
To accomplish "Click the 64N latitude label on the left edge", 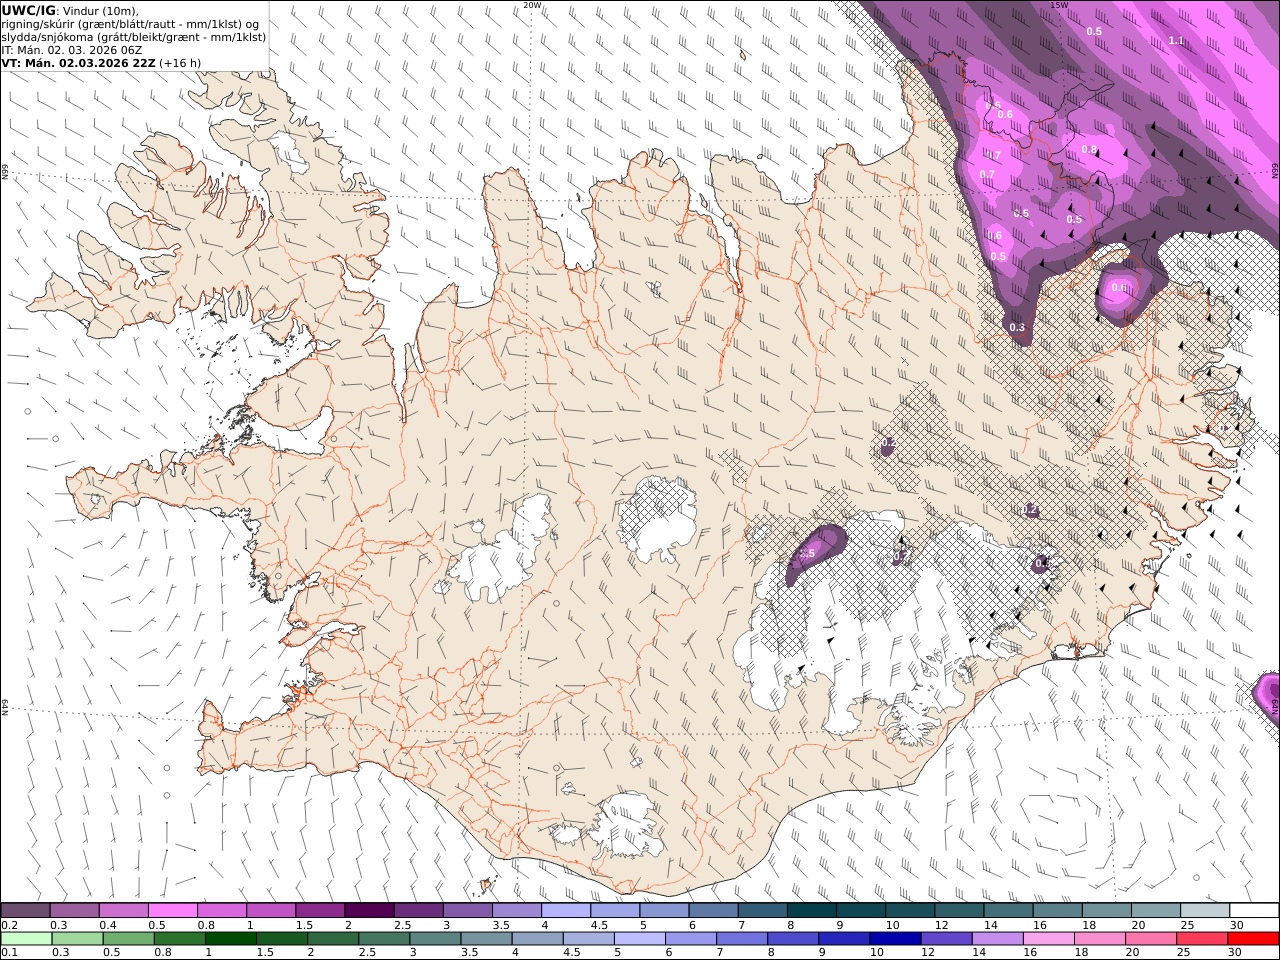I will [4, 707].
